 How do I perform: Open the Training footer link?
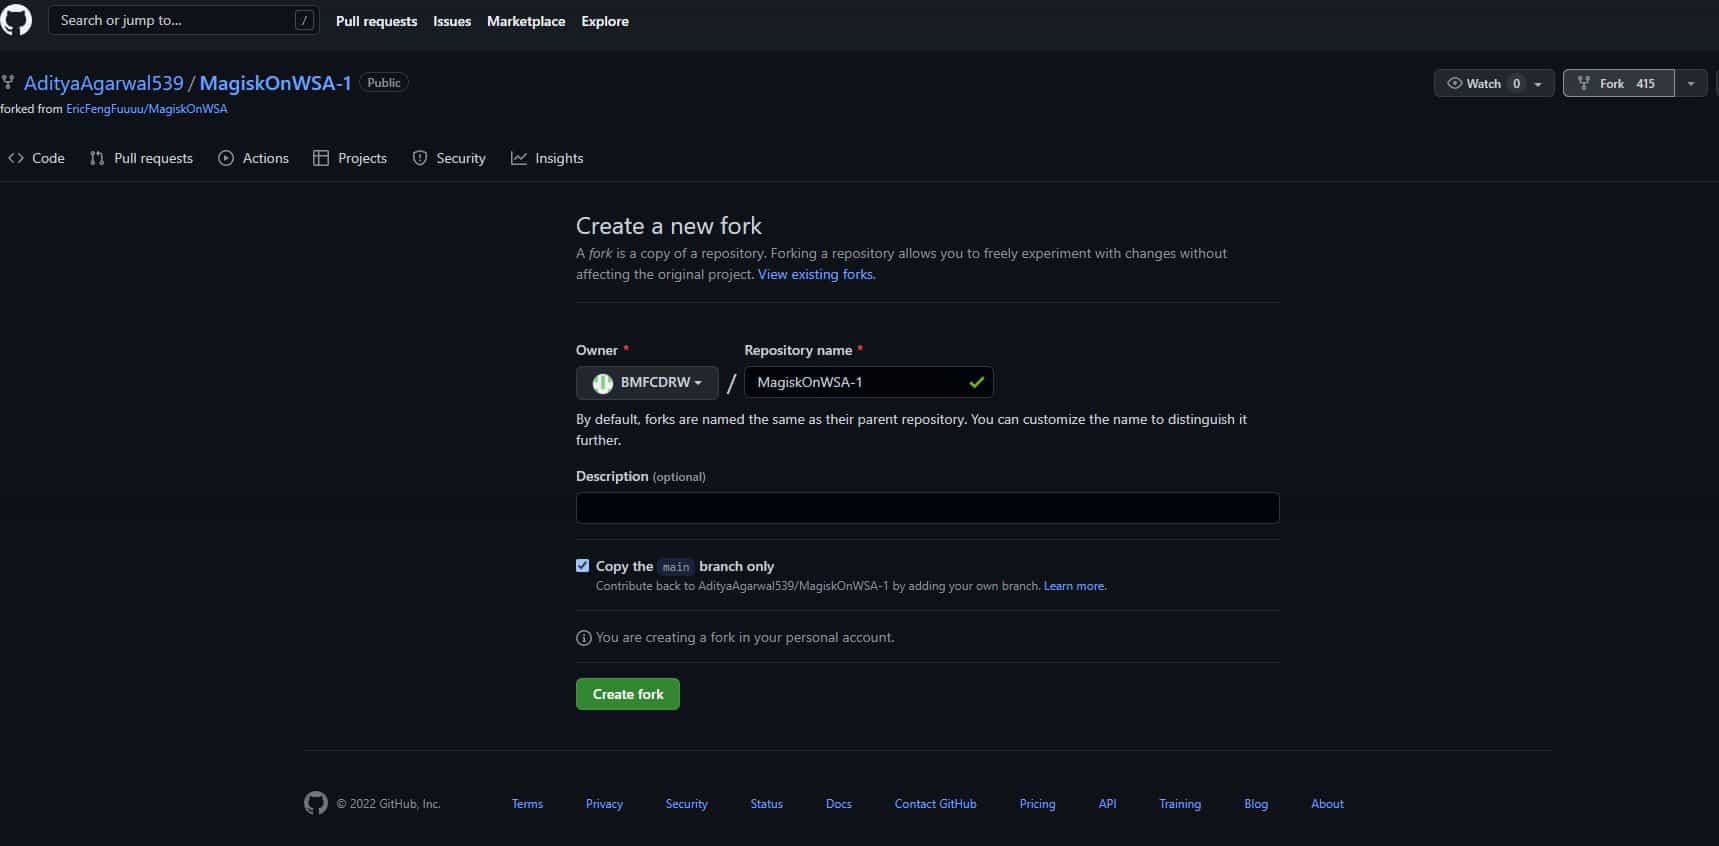(x=1180, y=804)
